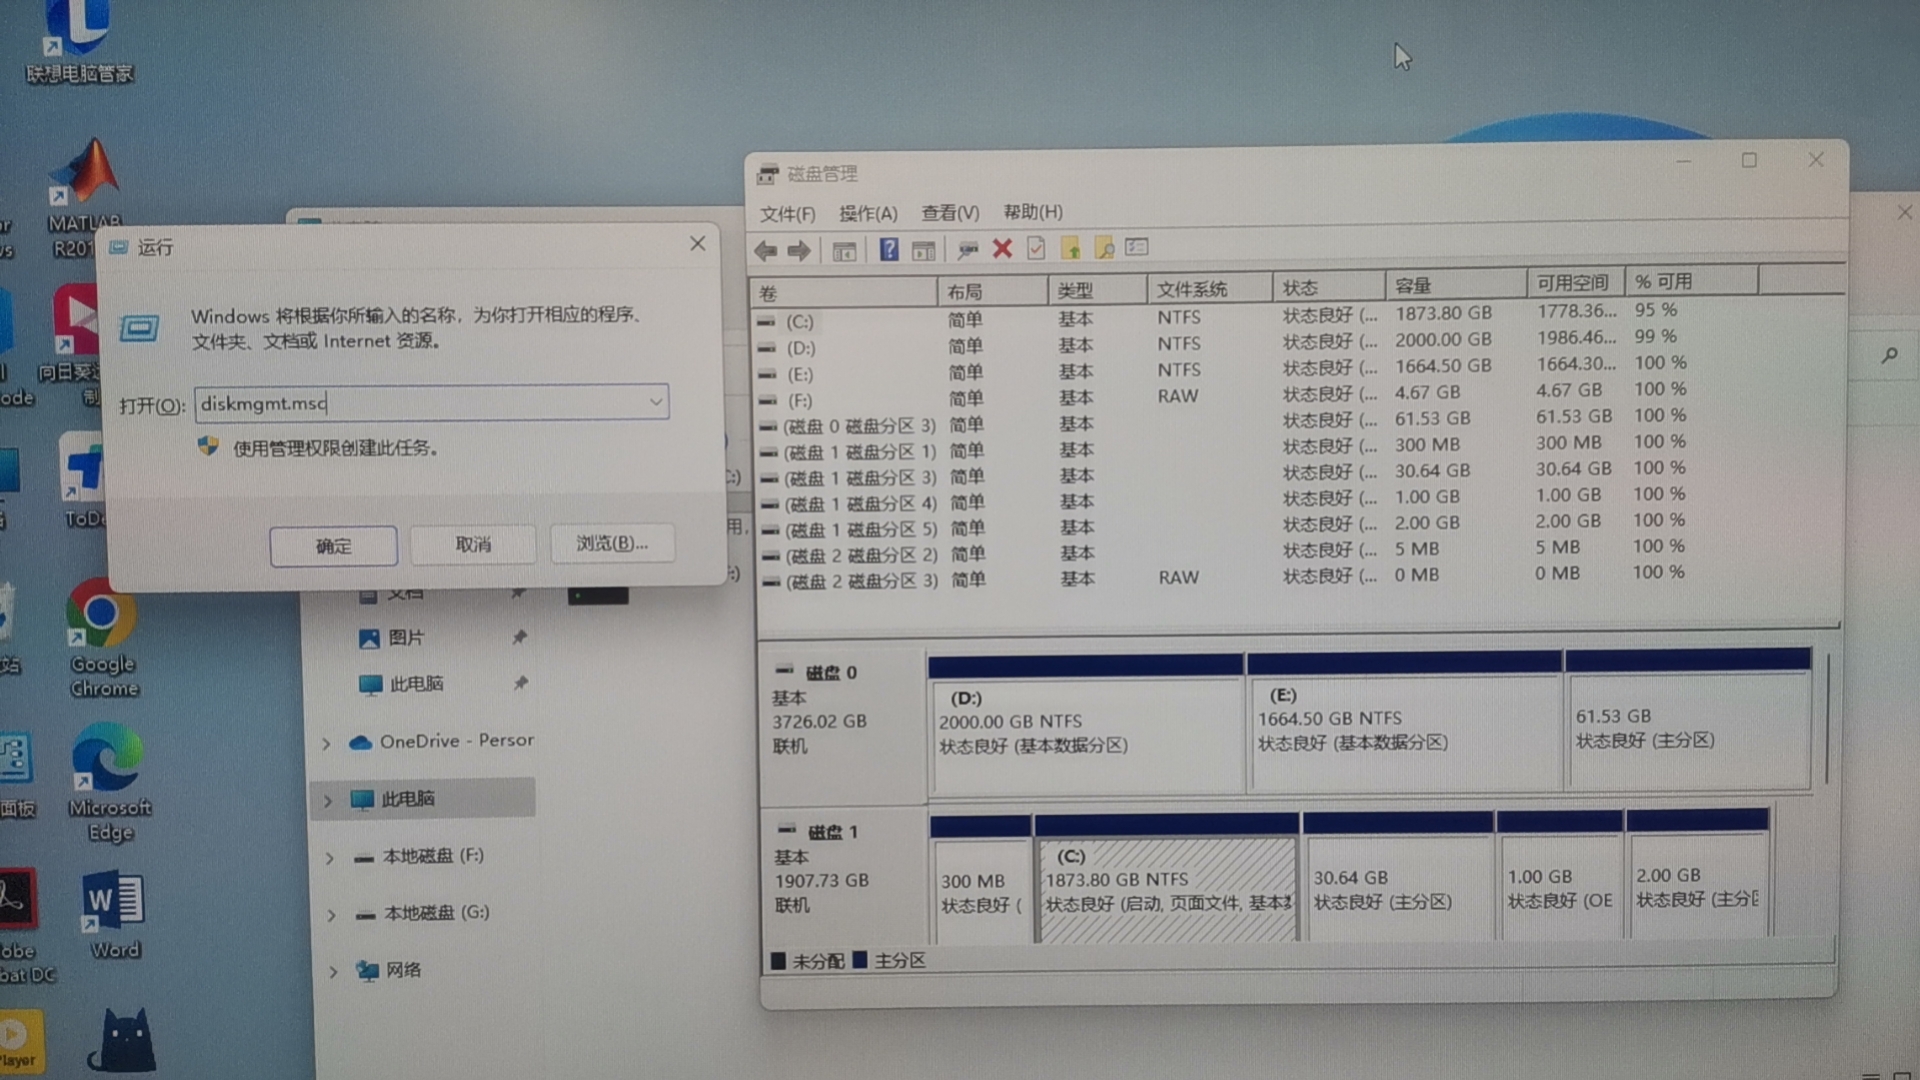
Task: Expand the 网络 node chevron
Action: tap(333, 971)
